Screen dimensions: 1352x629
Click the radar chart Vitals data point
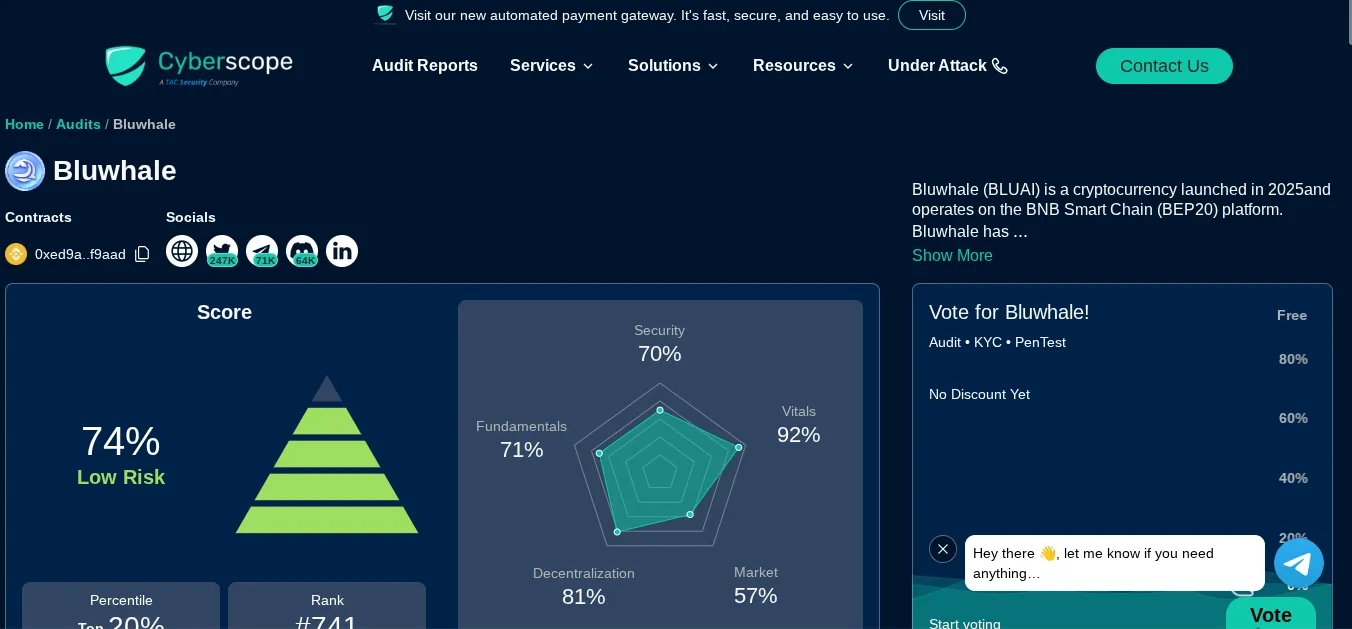point(739,447)
